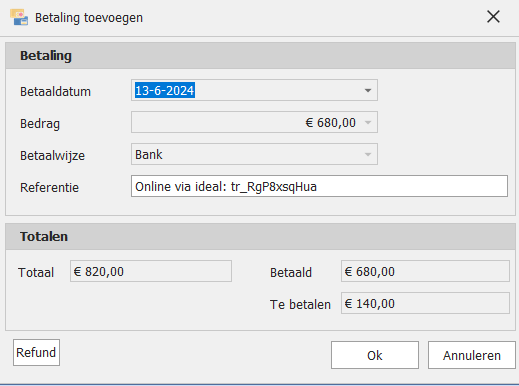This screenshot has height=386, width=519.
Task: Click the Totalen section header
Action: (x=260, y=237)
